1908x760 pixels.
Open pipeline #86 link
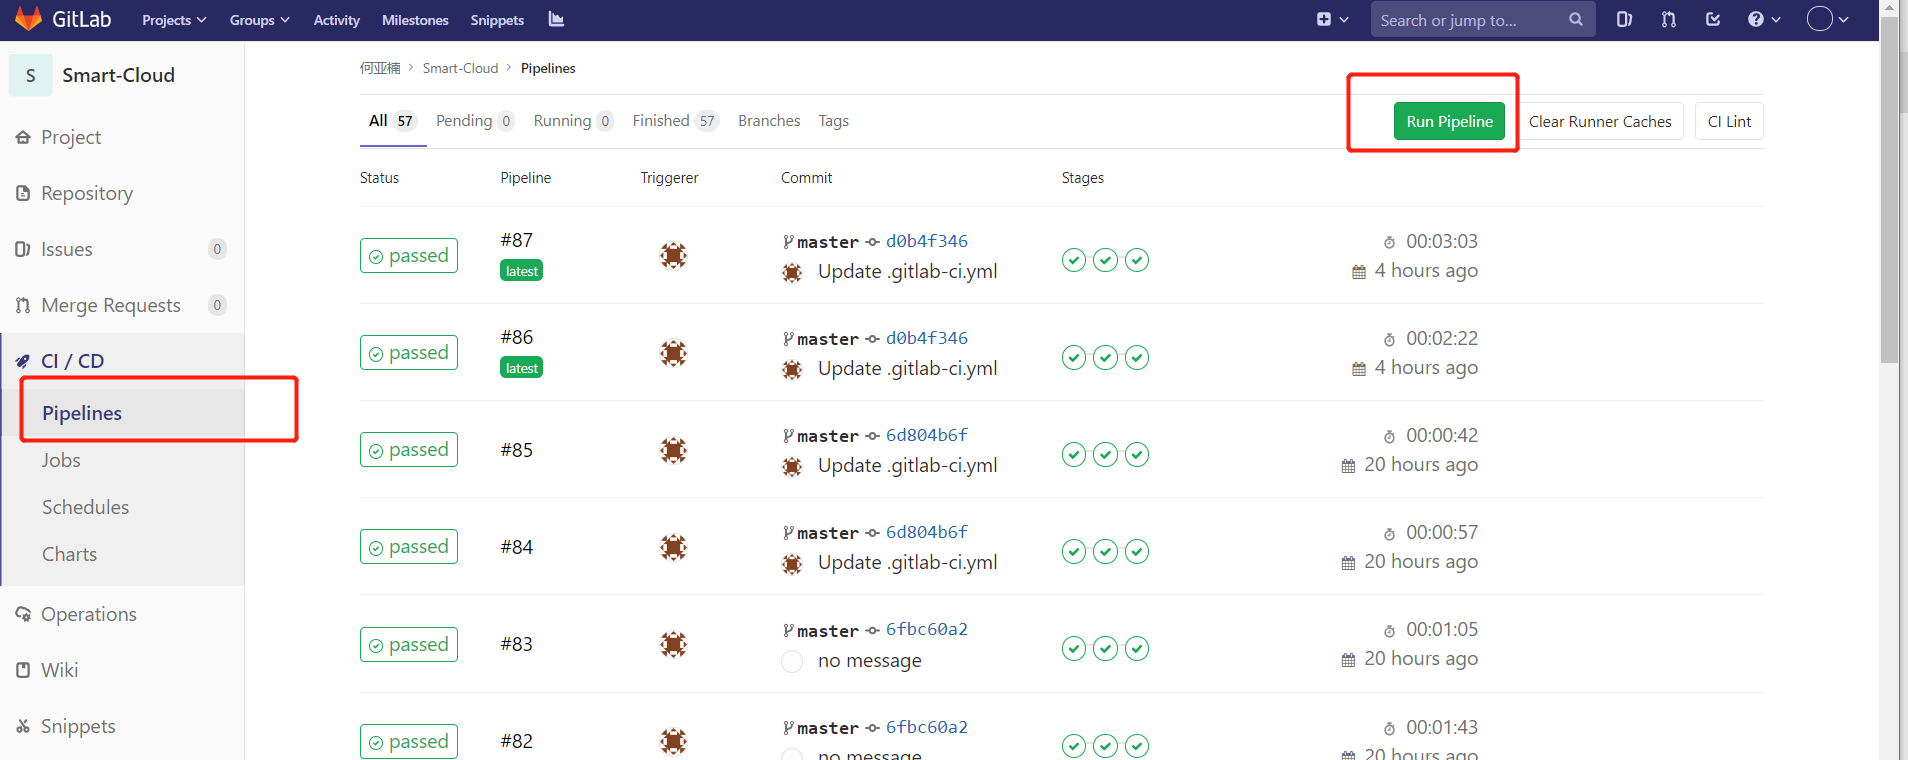click(517, 337)
